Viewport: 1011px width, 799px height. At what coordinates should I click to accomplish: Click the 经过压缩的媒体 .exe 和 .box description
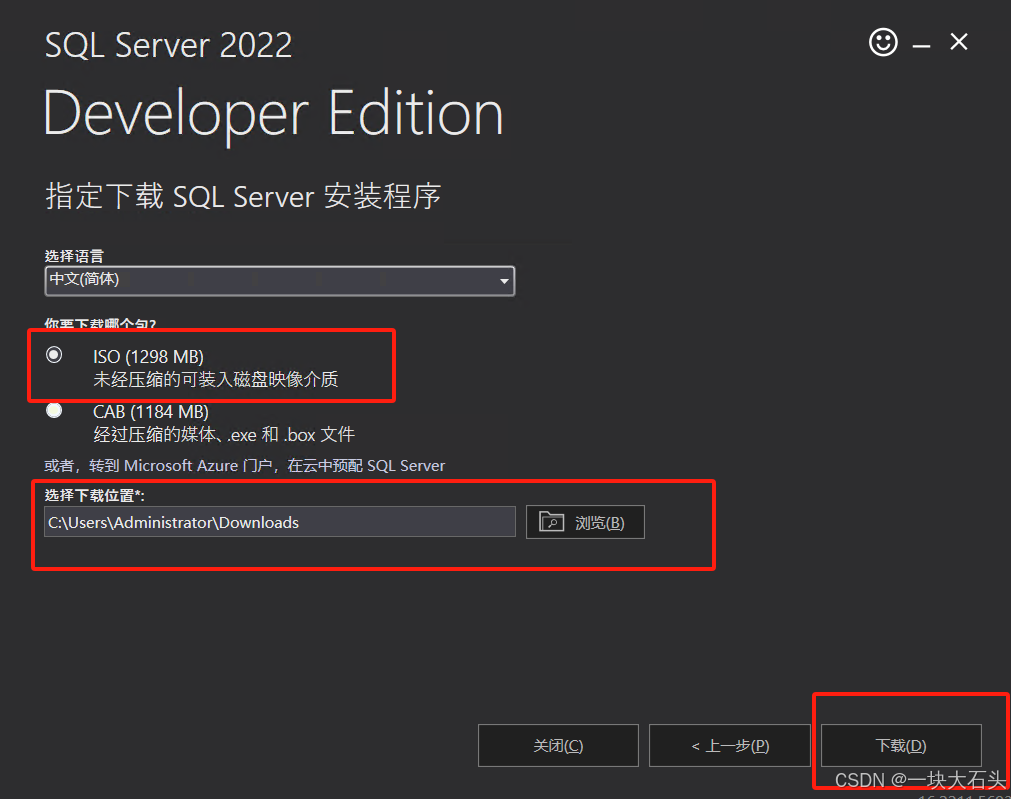click(x=224, y=435)
